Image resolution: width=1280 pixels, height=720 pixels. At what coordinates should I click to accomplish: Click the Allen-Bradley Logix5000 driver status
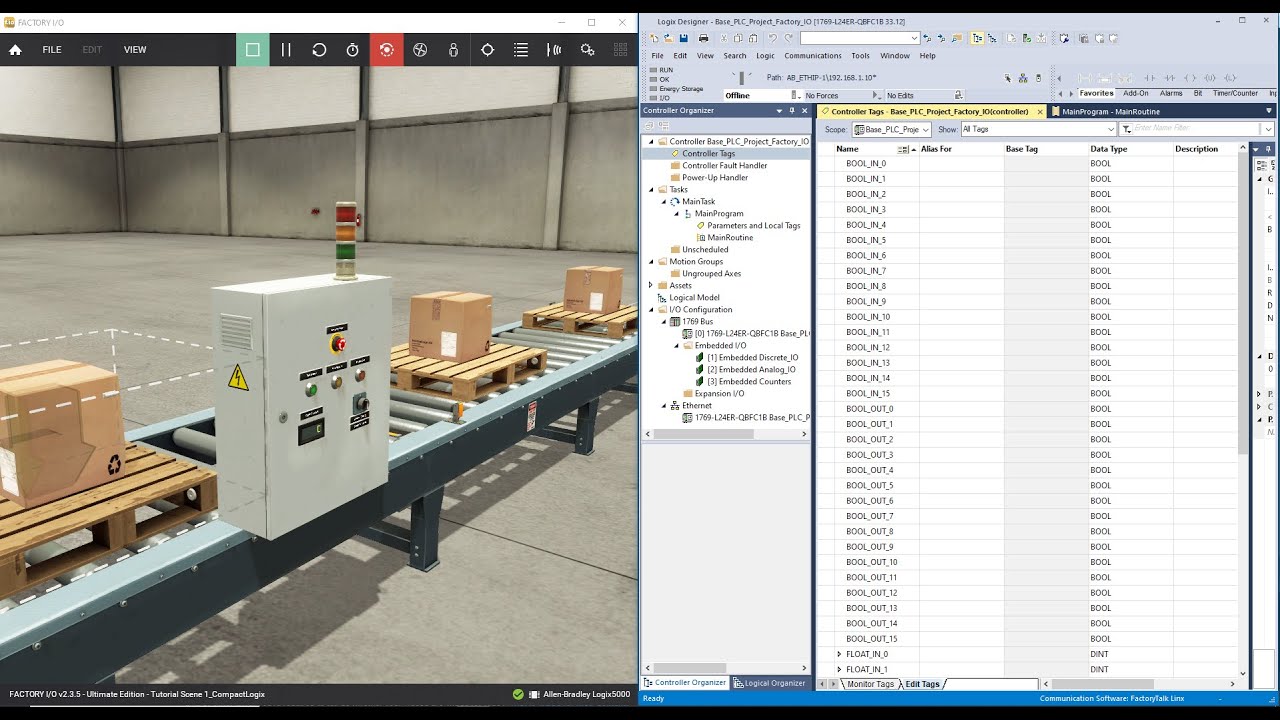coord(571,694)
